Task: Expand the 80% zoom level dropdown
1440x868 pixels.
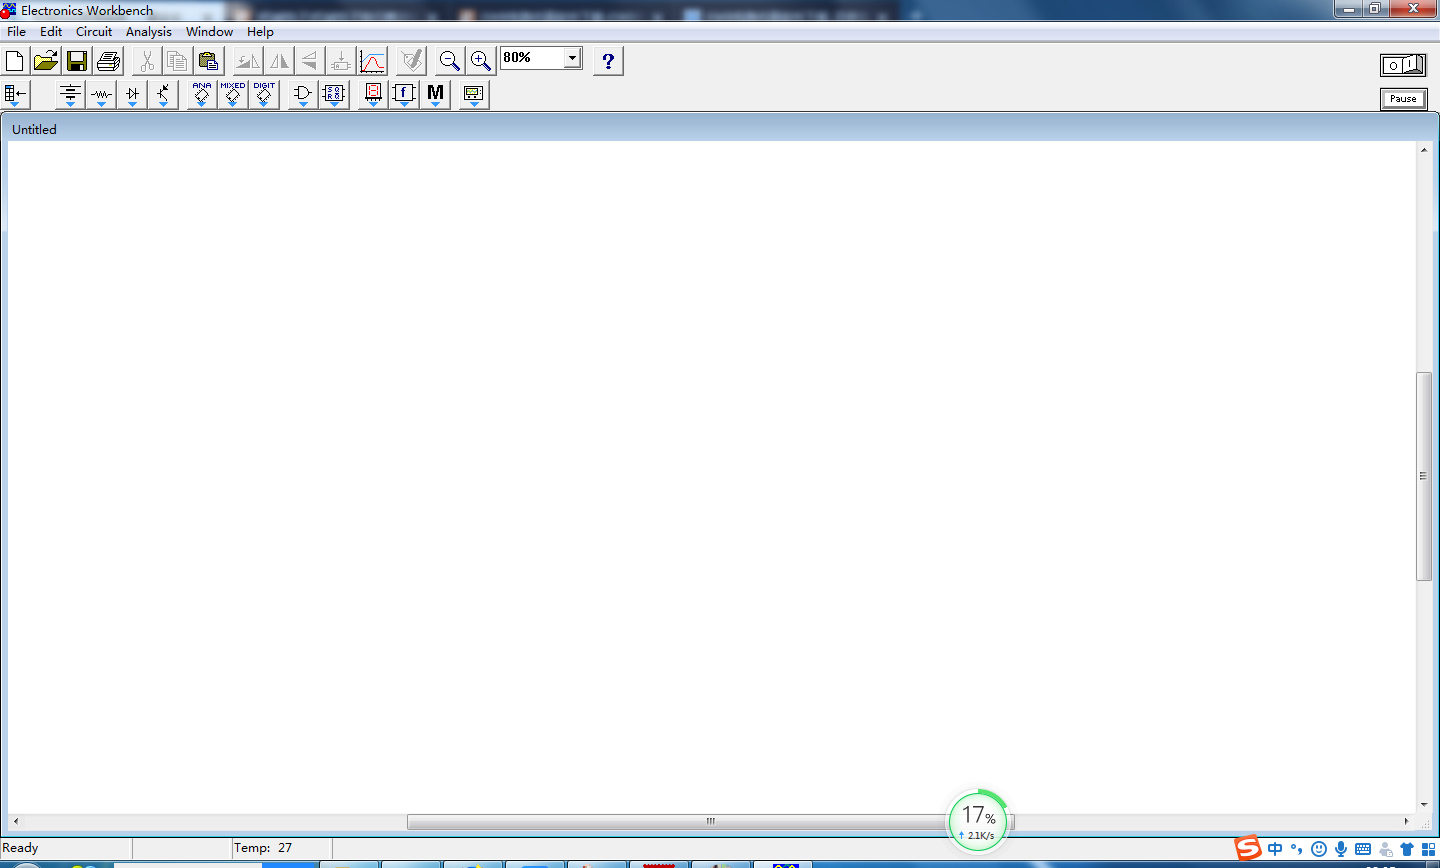Action: (x=572, y=58)
